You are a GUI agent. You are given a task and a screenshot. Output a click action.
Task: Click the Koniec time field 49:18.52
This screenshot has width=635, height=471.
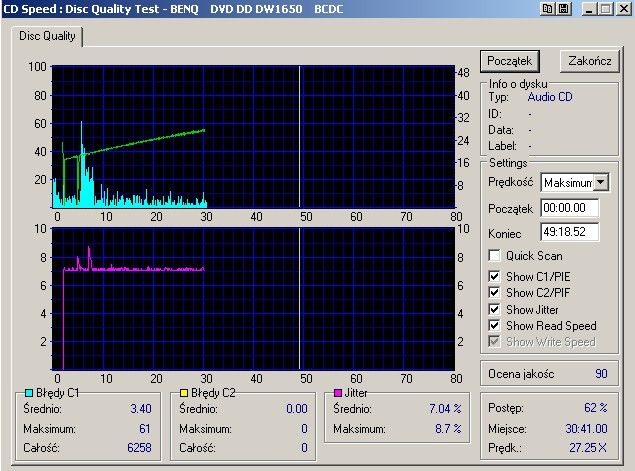(570, 232)
